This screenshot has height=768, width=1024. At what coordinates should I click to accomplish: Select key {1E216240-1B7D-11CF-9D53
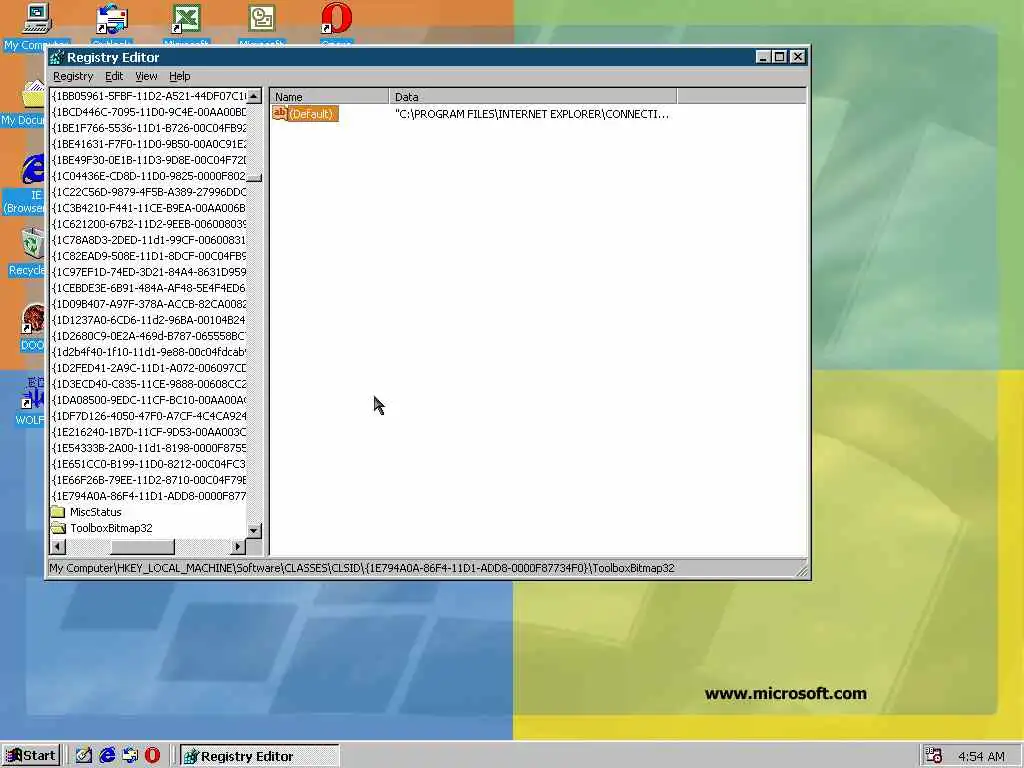pos(149,432)
